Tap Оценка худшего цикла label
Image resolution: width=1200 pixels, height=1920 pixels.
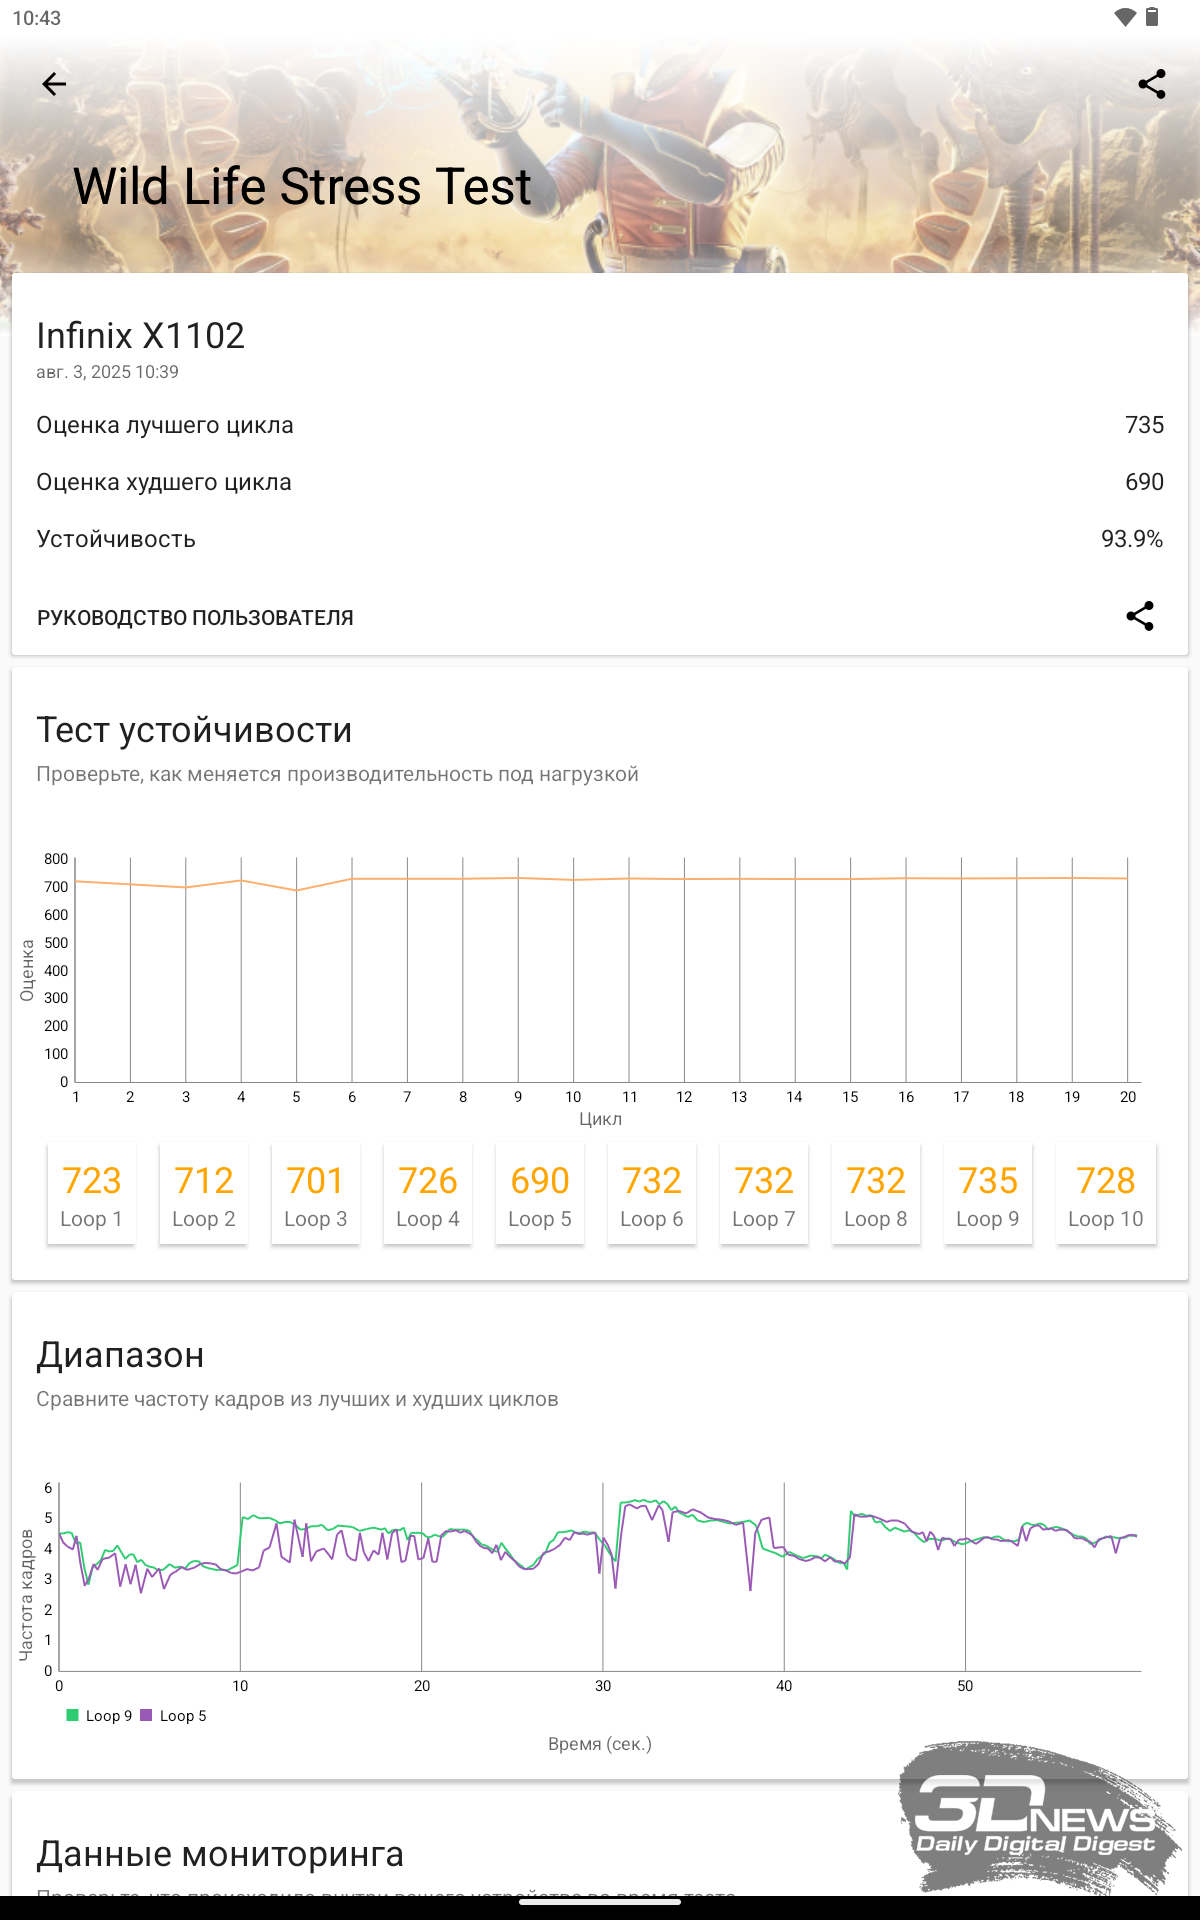coord(164,483)
